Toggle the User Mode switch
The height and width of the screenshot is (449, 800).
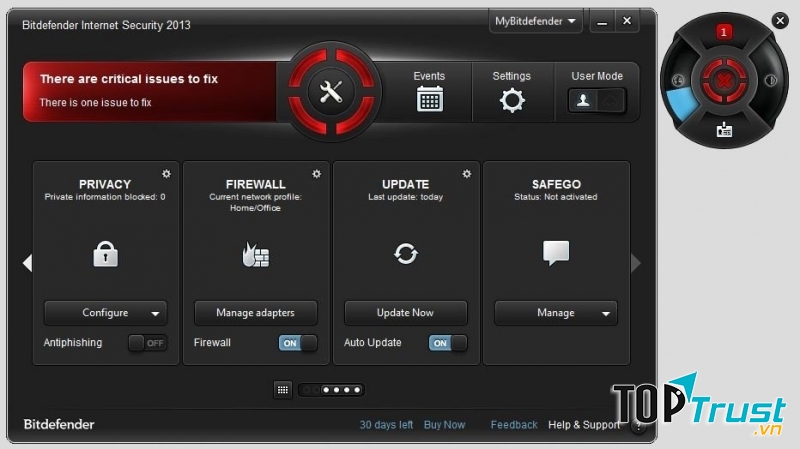[x=597, y=100]
